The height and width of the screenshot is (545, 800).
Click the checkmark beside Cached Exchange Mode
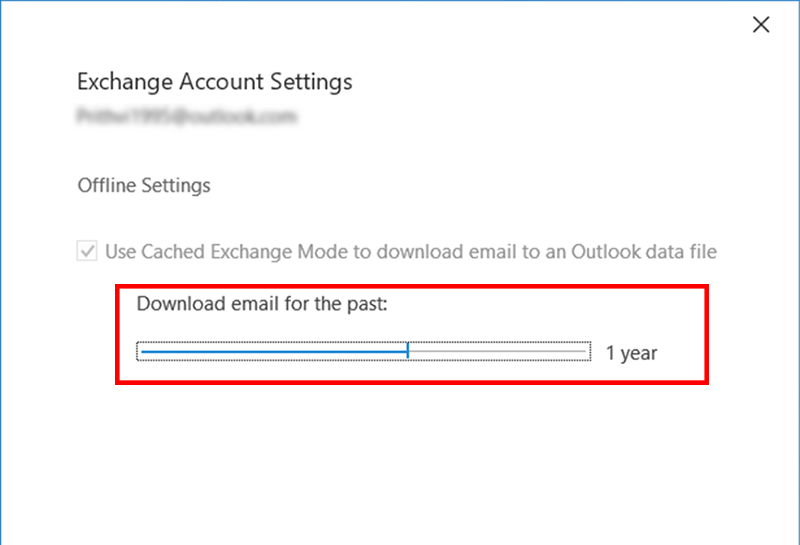coord(87,252)
